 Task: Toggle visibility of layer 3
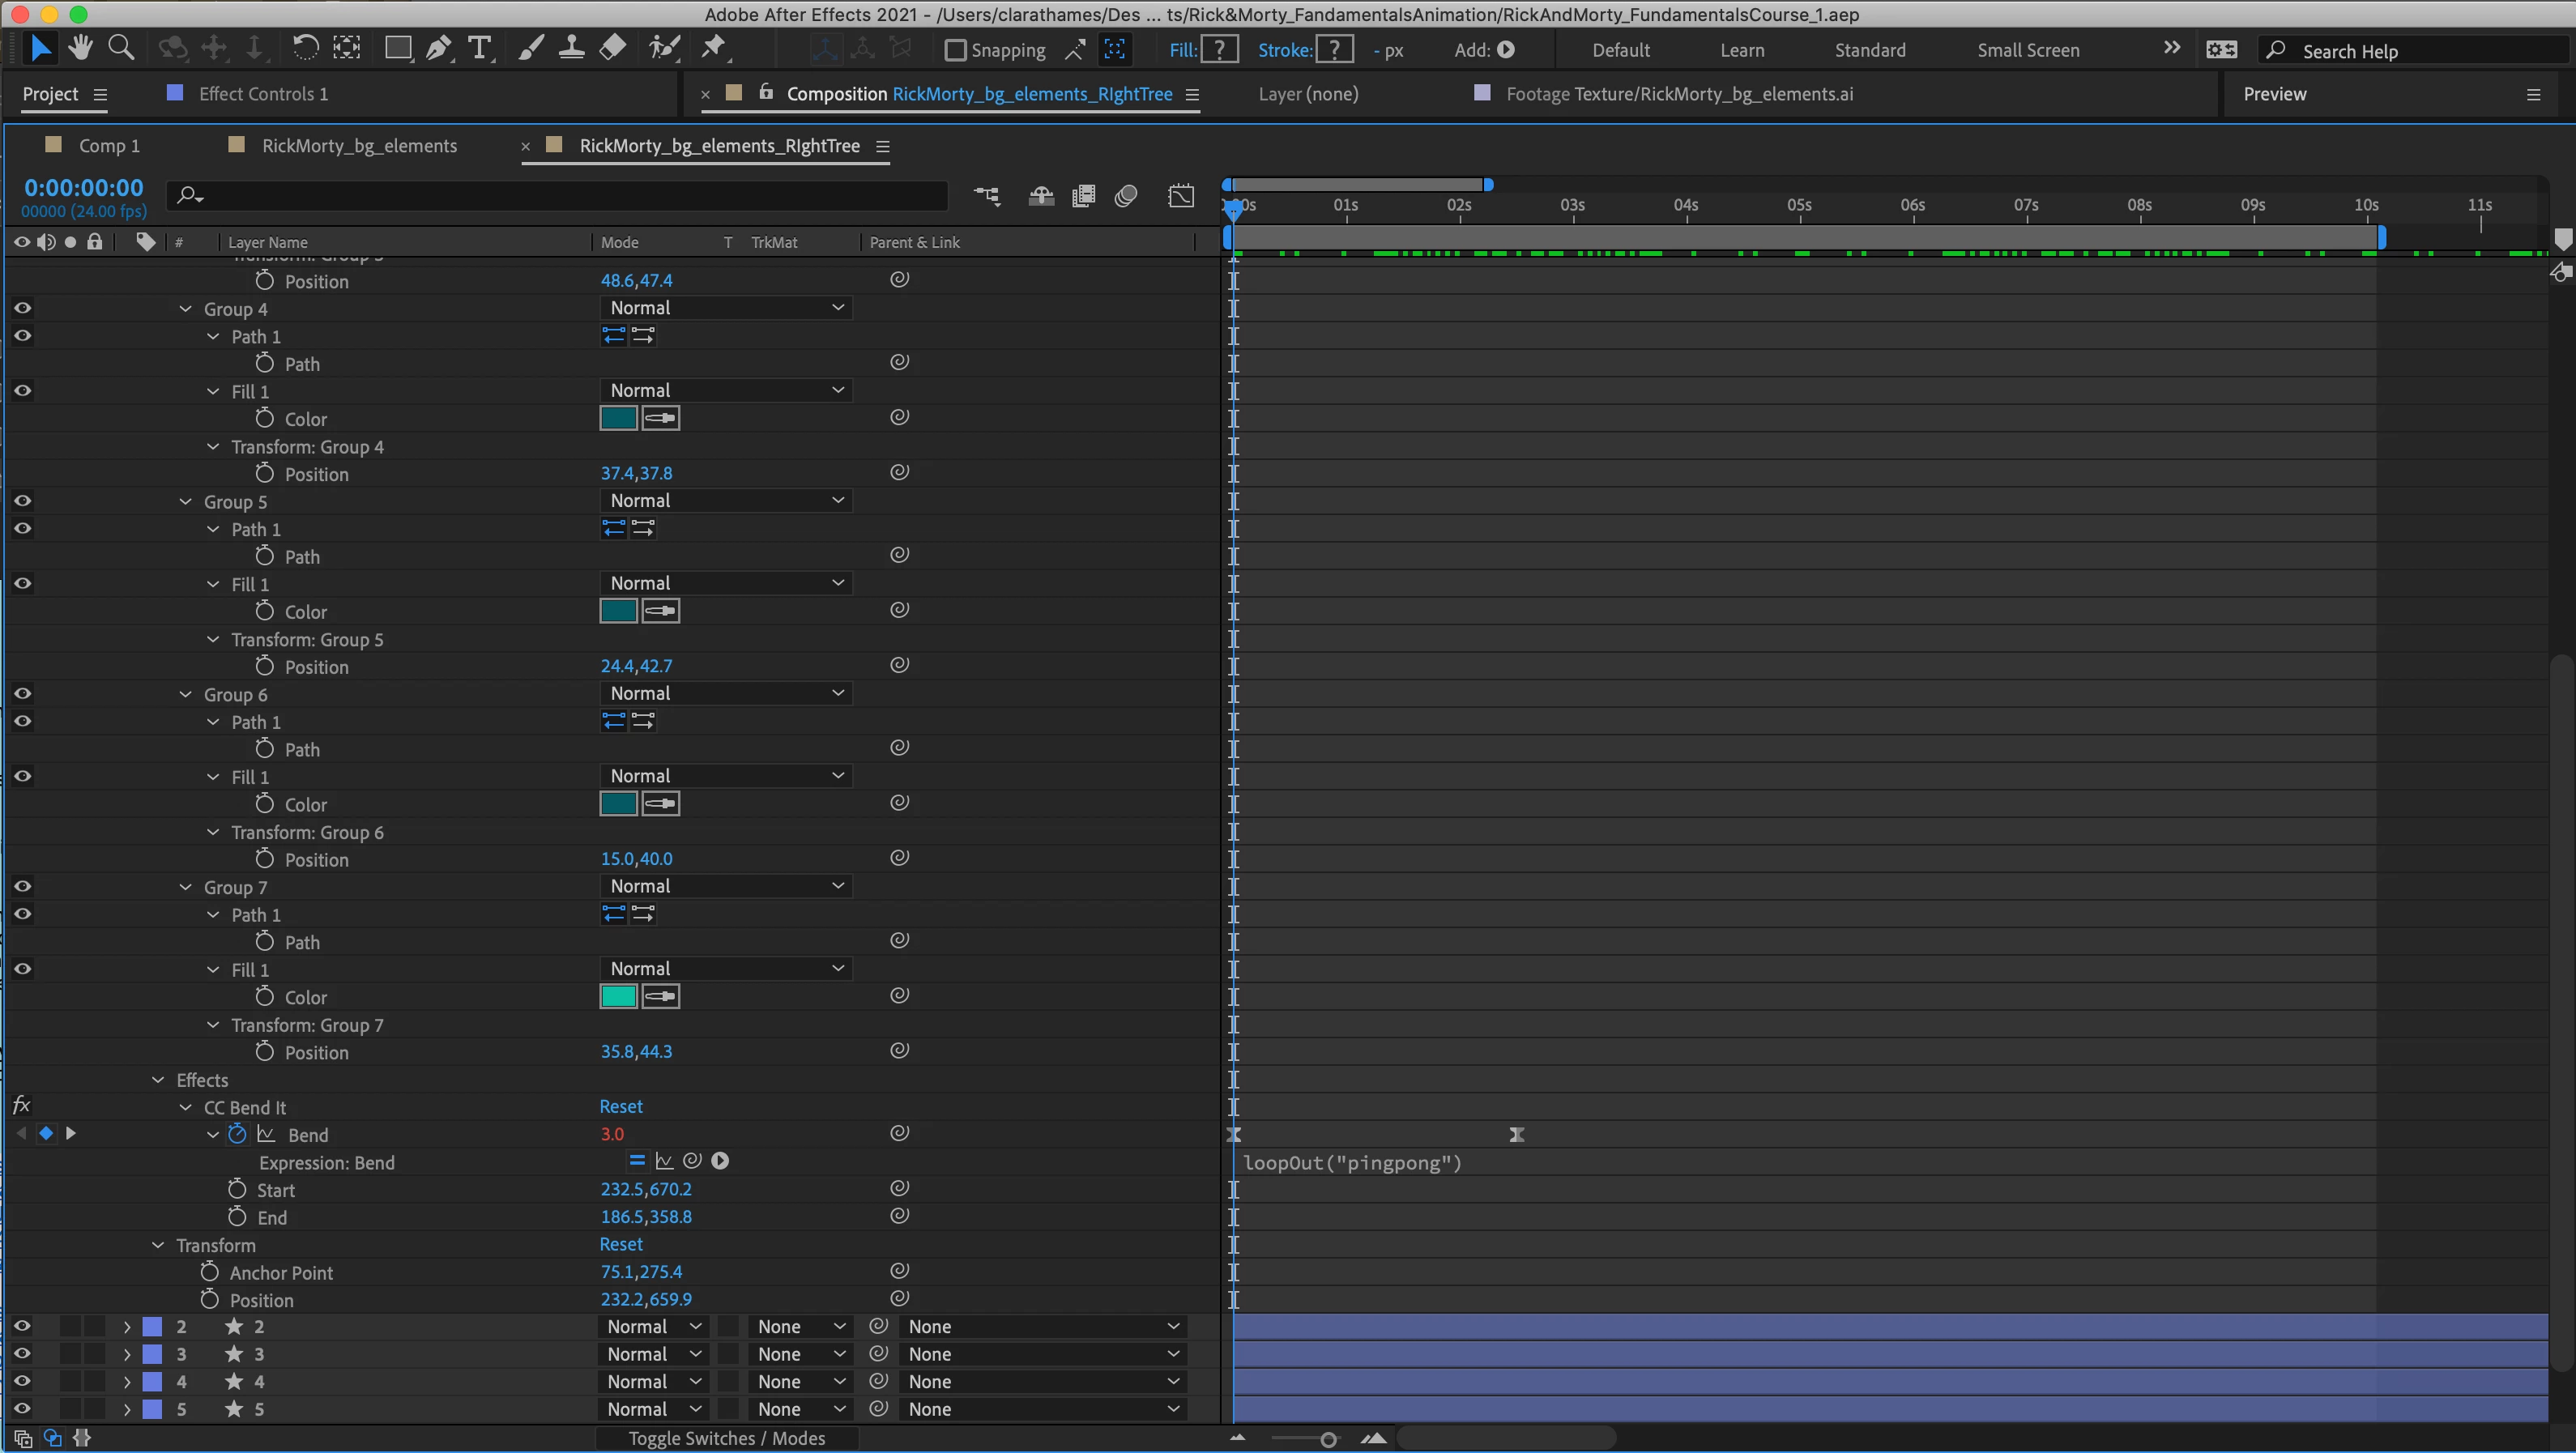pyautogui.click(x=22, y=1354)
